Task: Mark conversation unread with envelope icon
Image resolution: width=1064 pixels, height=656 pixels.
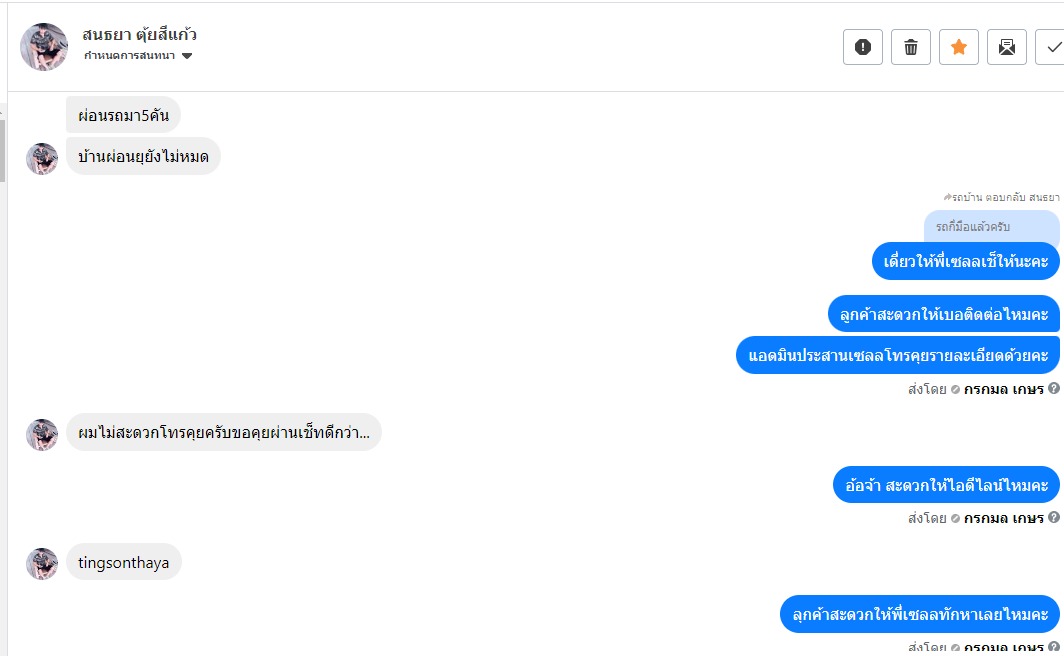Action: (x=1007, y=47)
